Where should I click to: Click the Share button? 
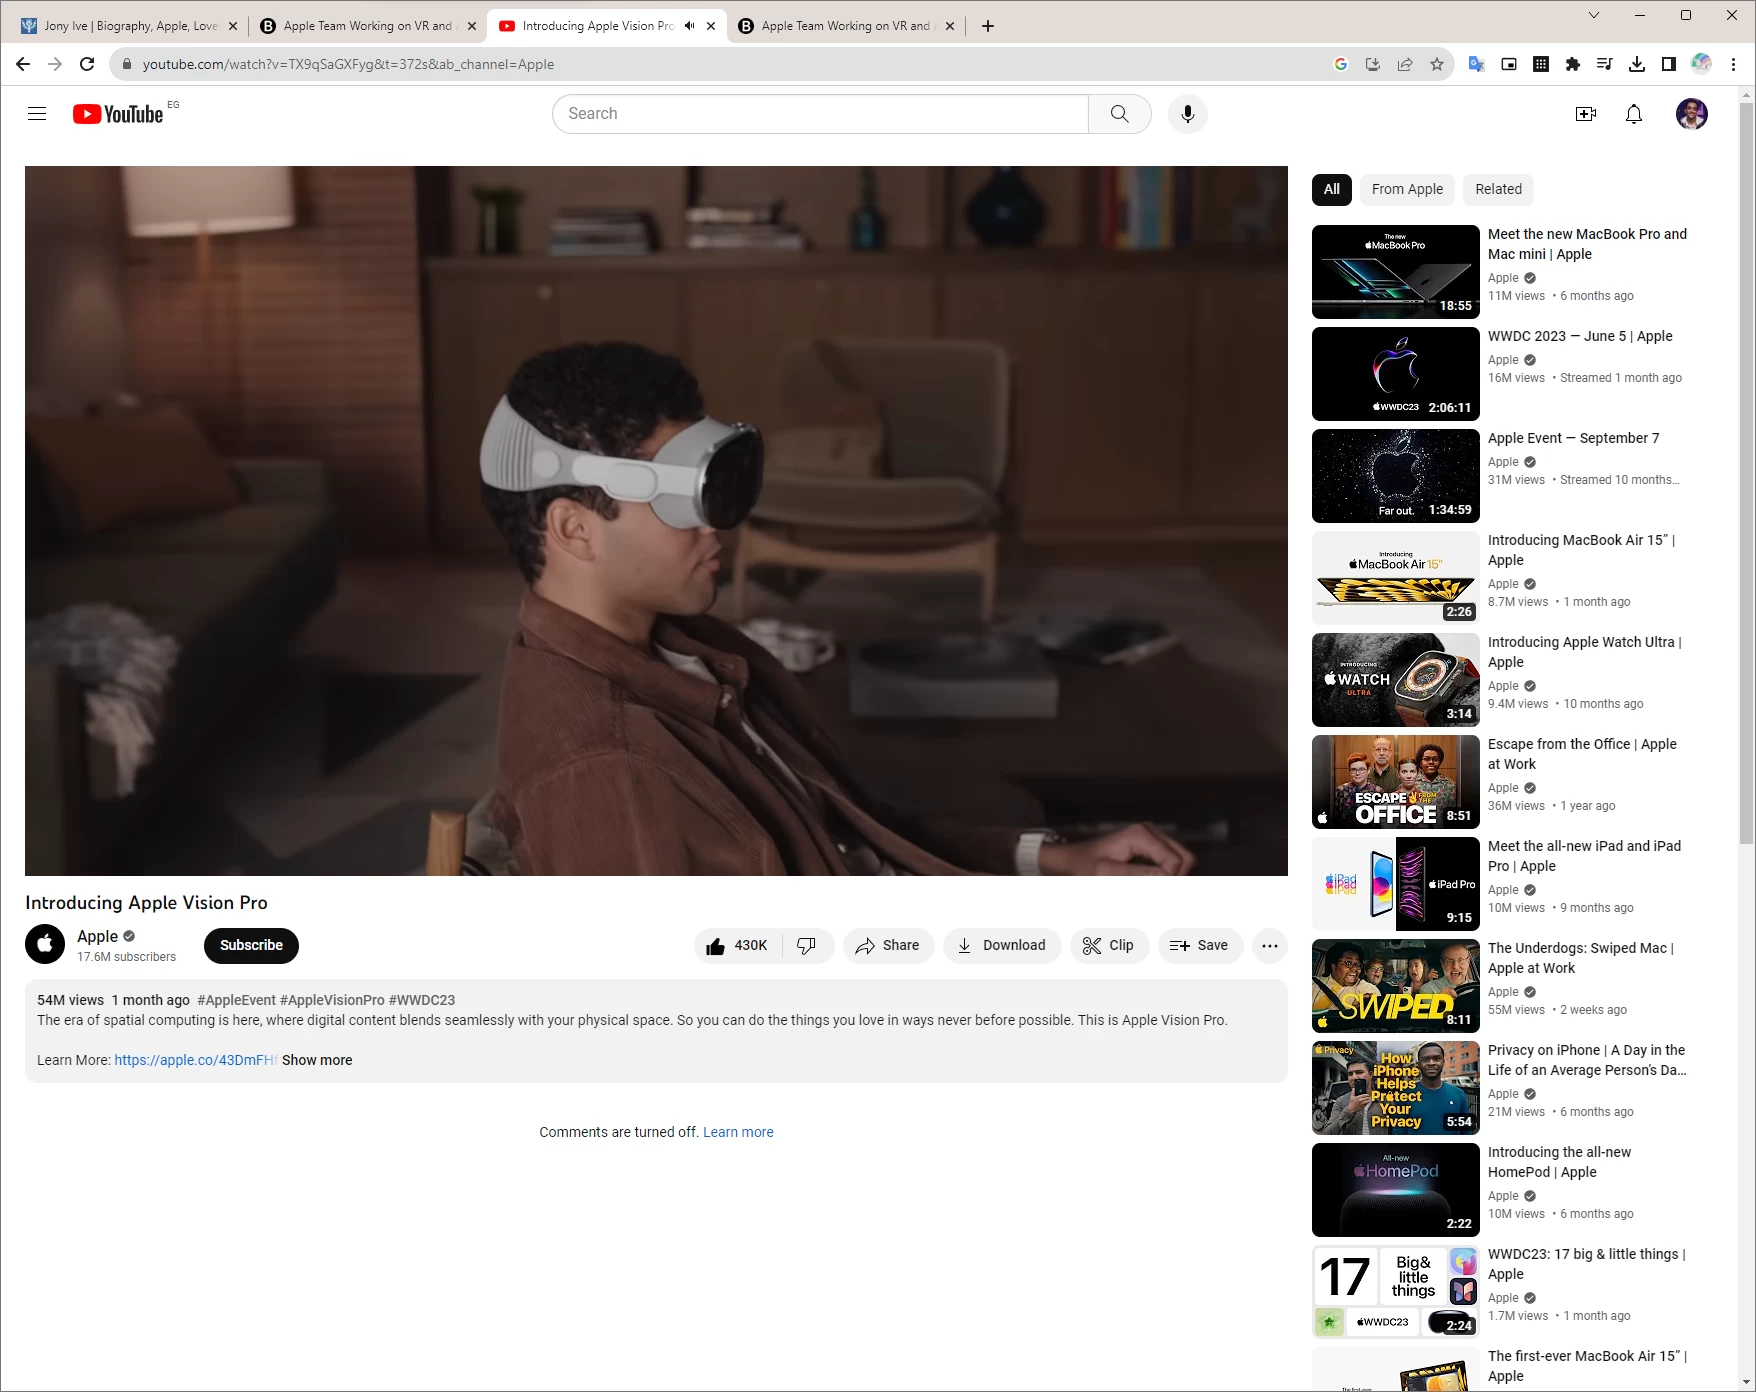887,945
